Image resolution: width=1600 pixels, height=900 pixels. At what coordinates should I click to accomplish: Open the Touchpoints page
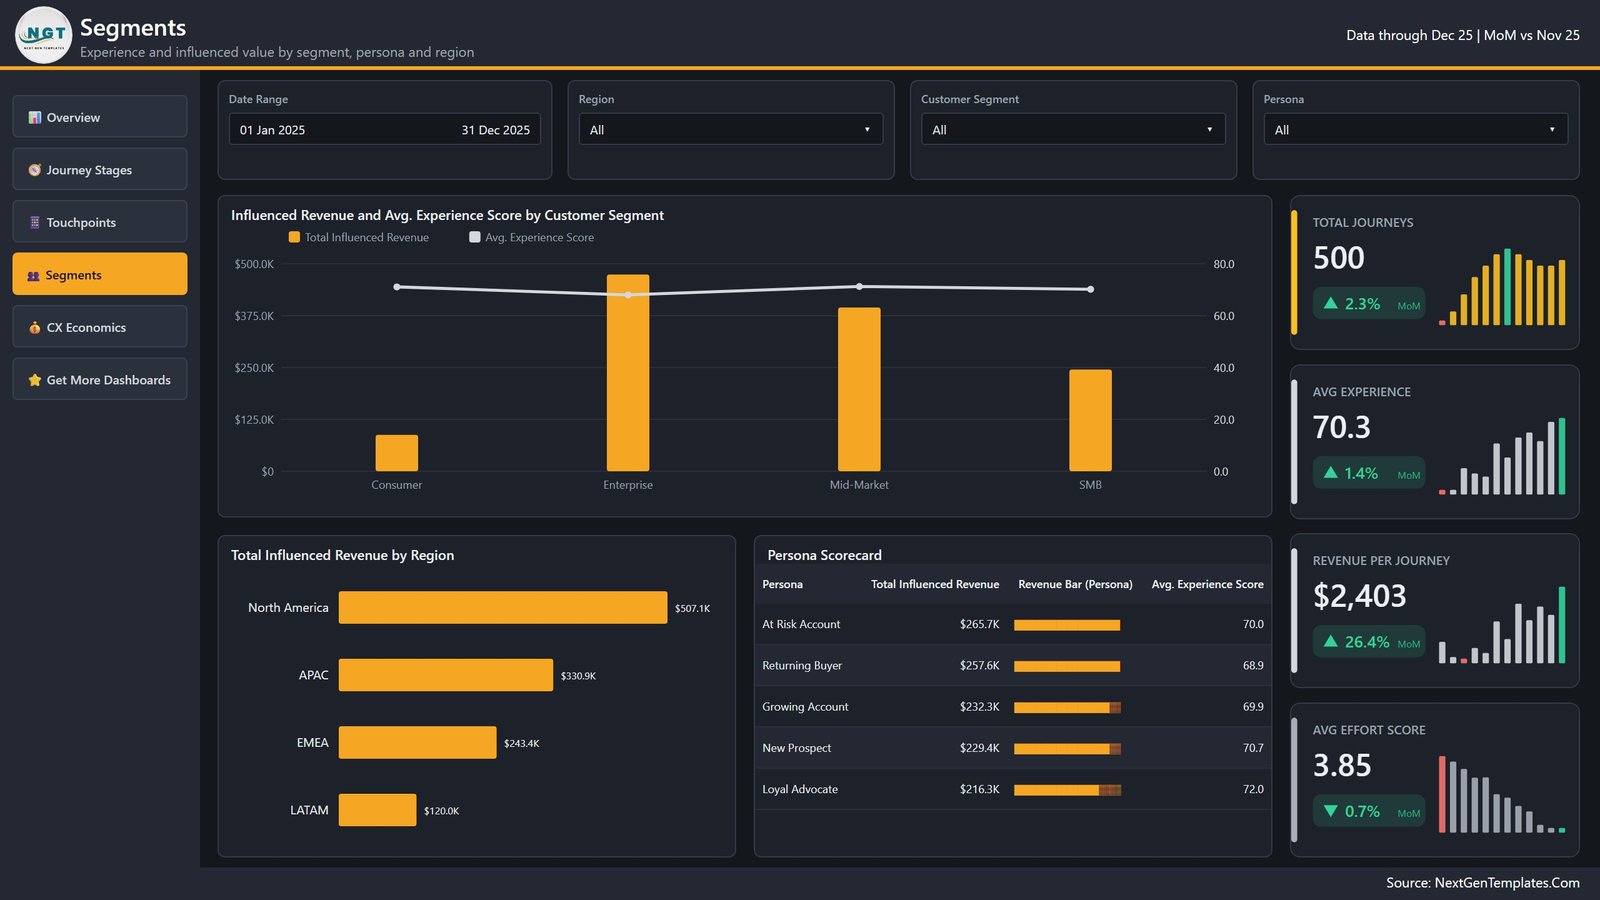point(100,222)
